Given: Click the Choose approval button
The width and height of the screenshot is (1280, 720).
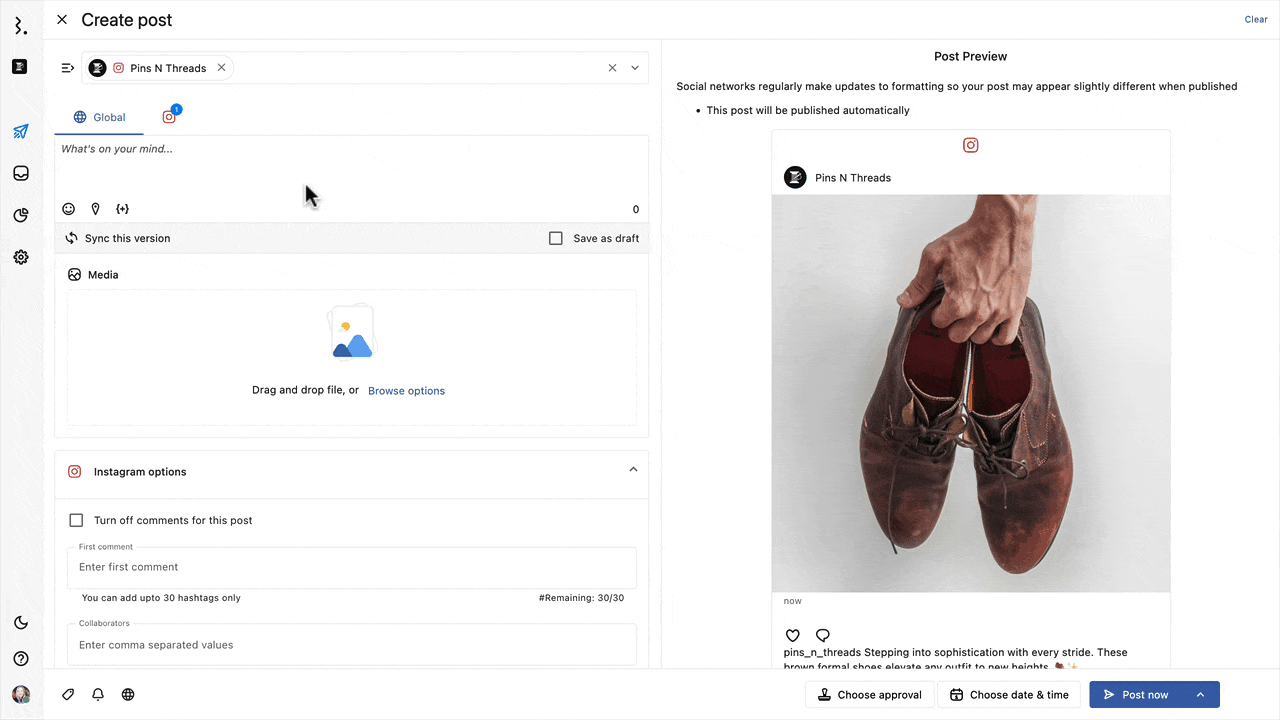Looking at the screenshot, I should tap(869, 695).
